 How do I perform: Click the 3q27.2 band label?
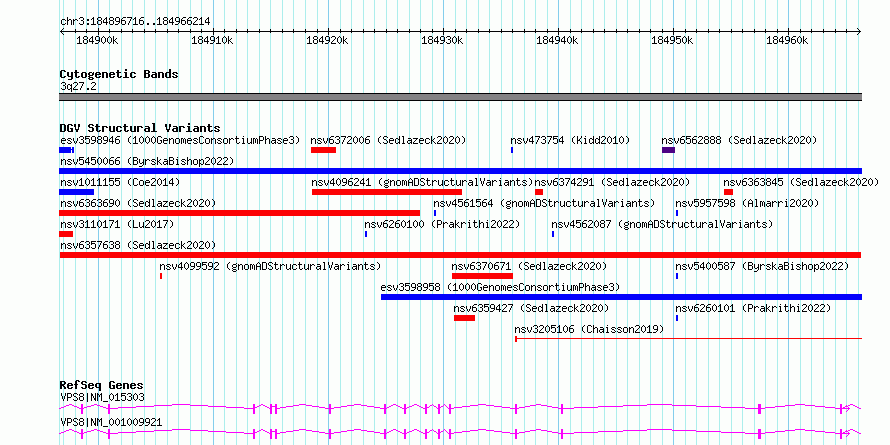point(78,86)
